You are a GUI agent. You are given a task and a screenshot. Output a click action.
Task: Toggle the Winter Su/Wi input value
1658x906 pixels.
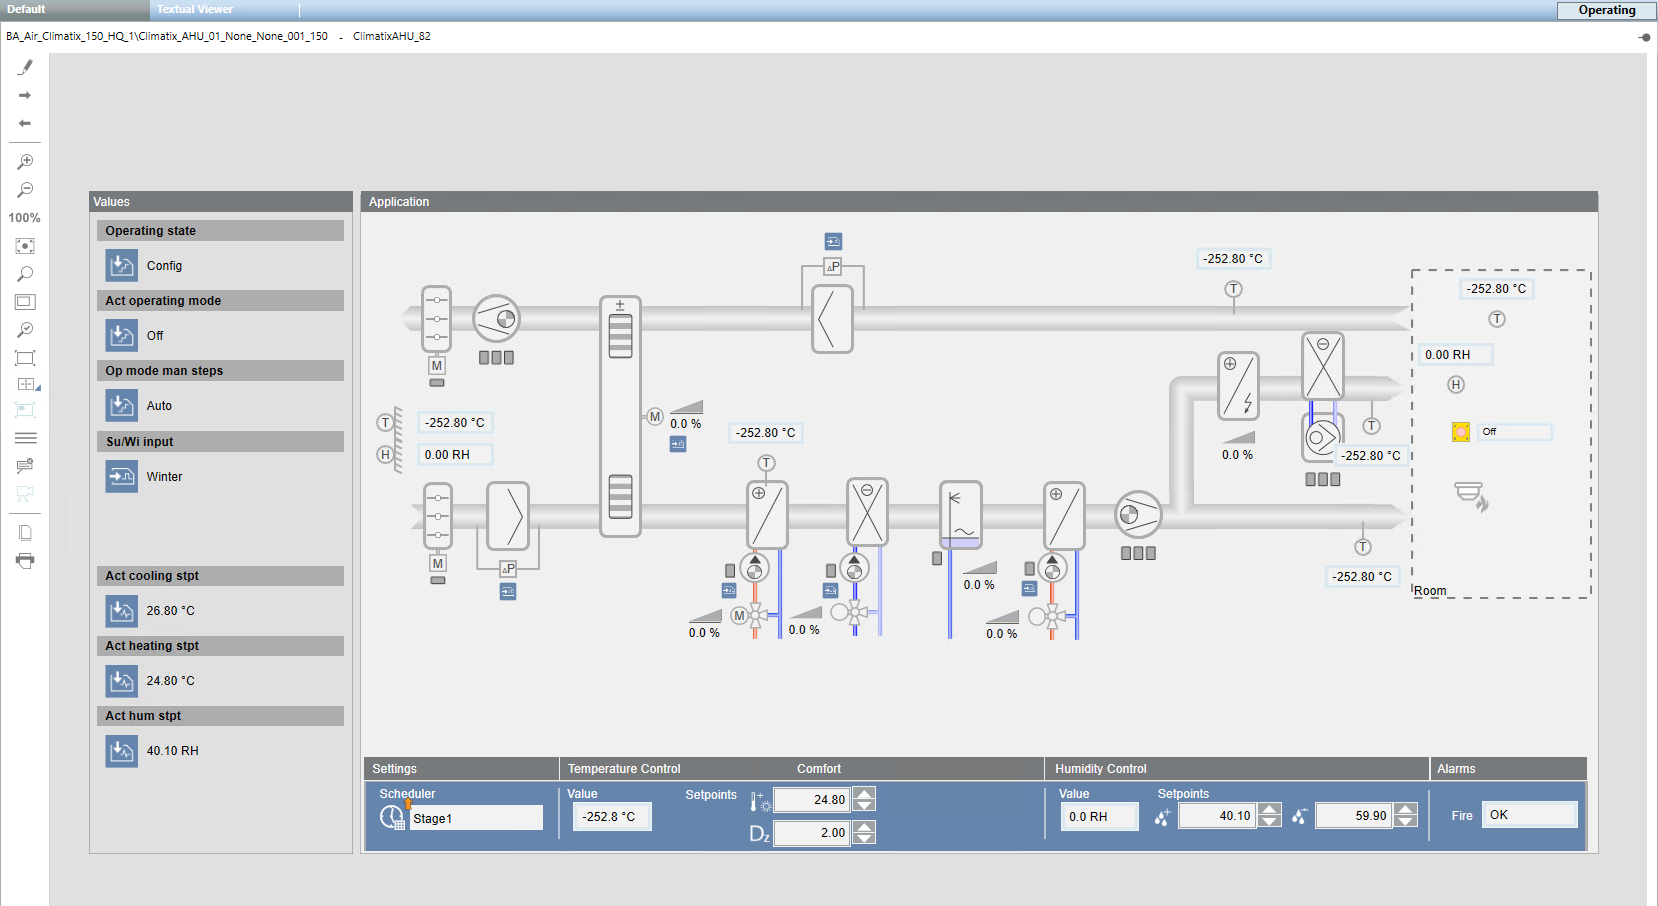[121, 476]
